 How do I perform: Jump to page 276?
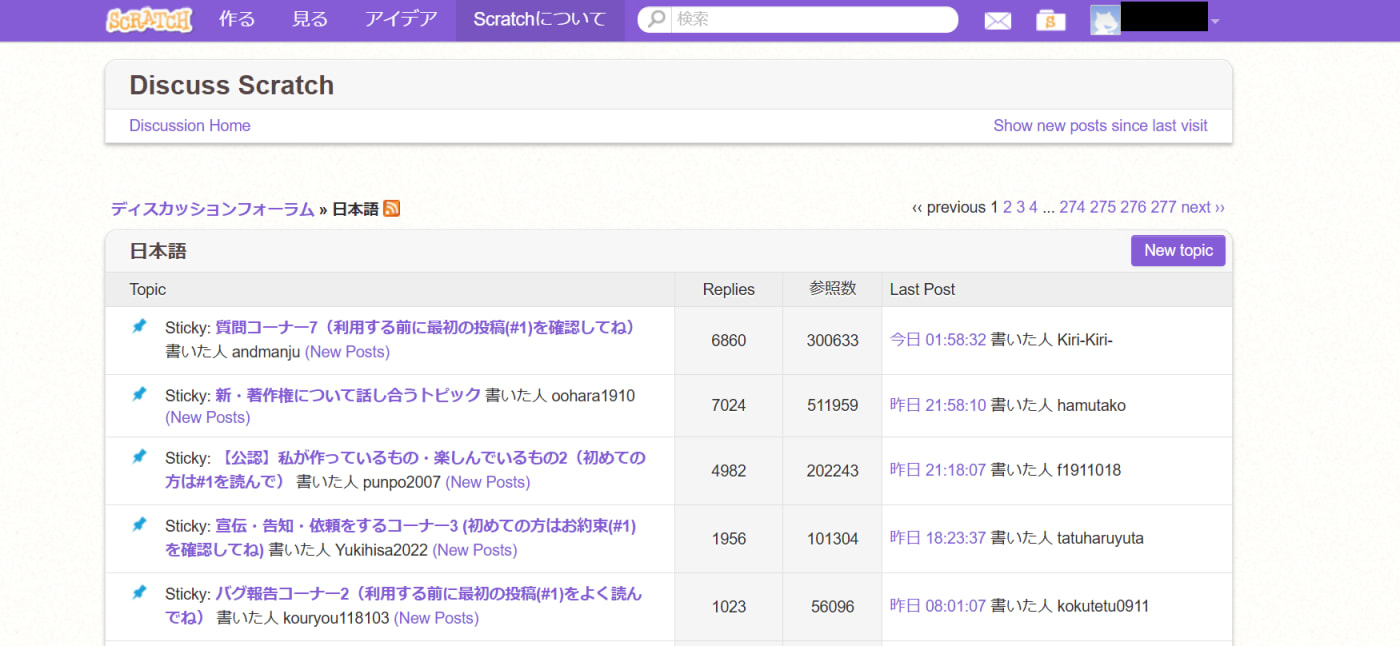point(1133,207)
